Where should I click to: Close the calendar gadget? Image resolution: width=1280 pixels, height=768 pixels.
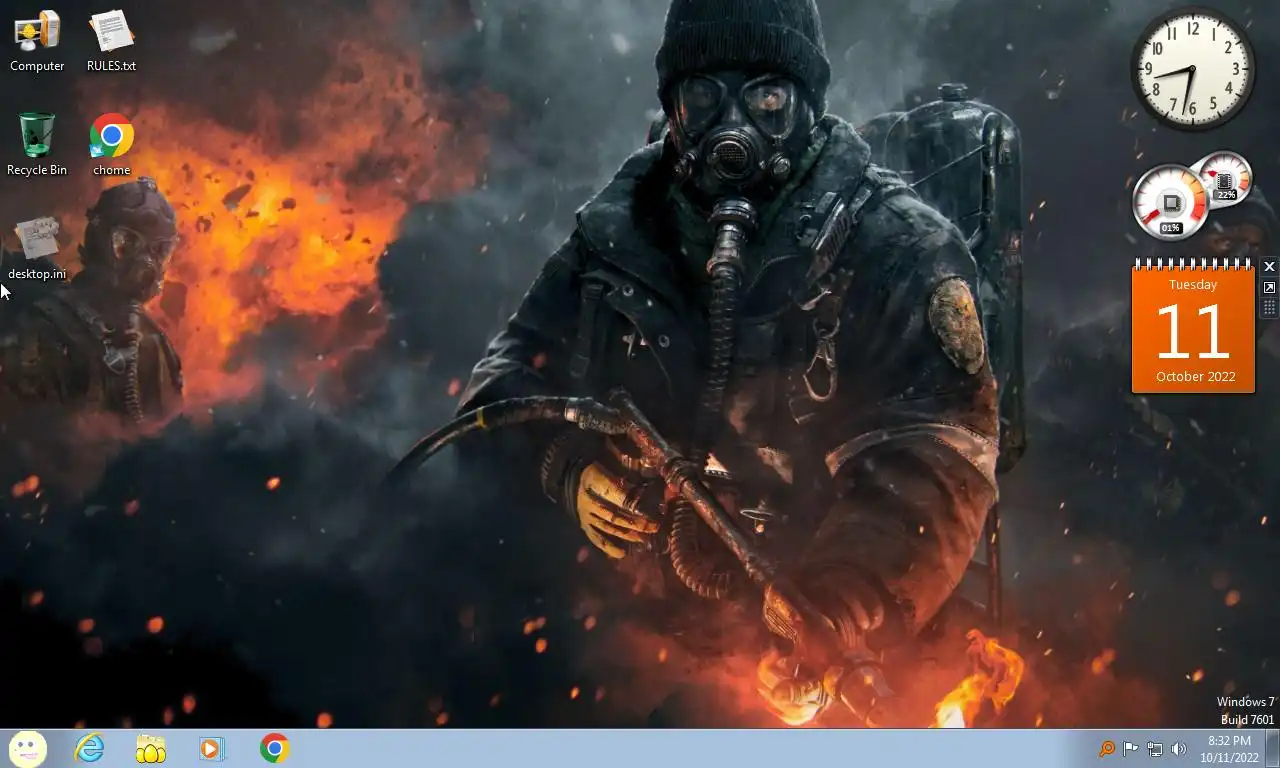point(1269,267)
